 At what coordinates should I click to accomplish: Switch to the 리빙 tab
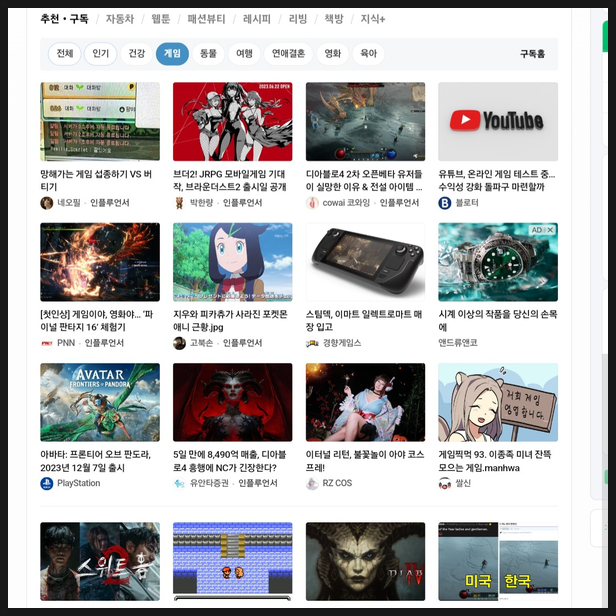pos(298,19)
